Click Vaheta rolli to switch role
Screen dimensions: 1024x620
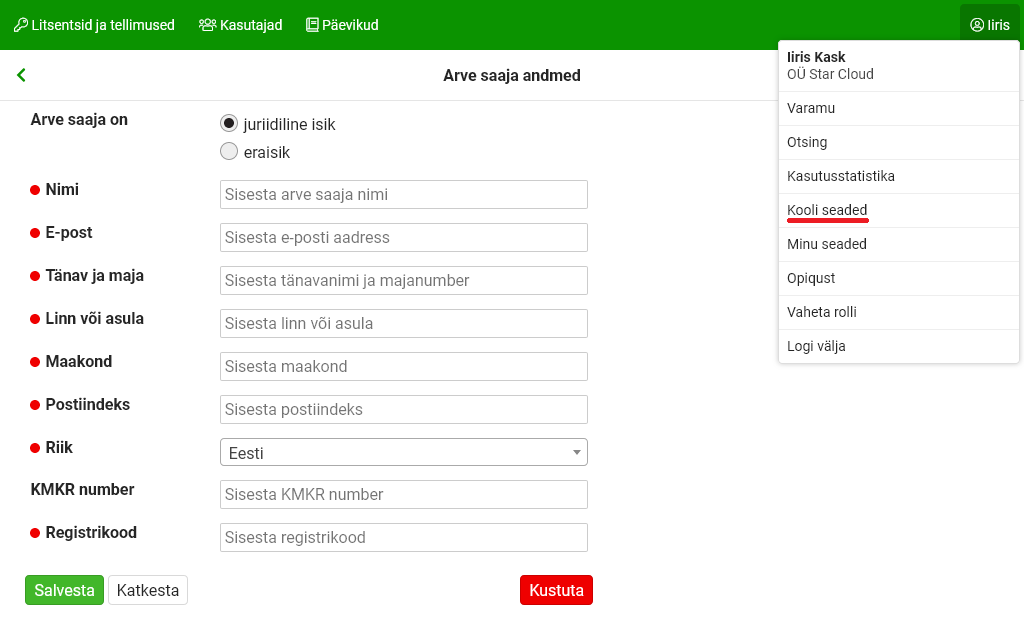coord(822,312)
